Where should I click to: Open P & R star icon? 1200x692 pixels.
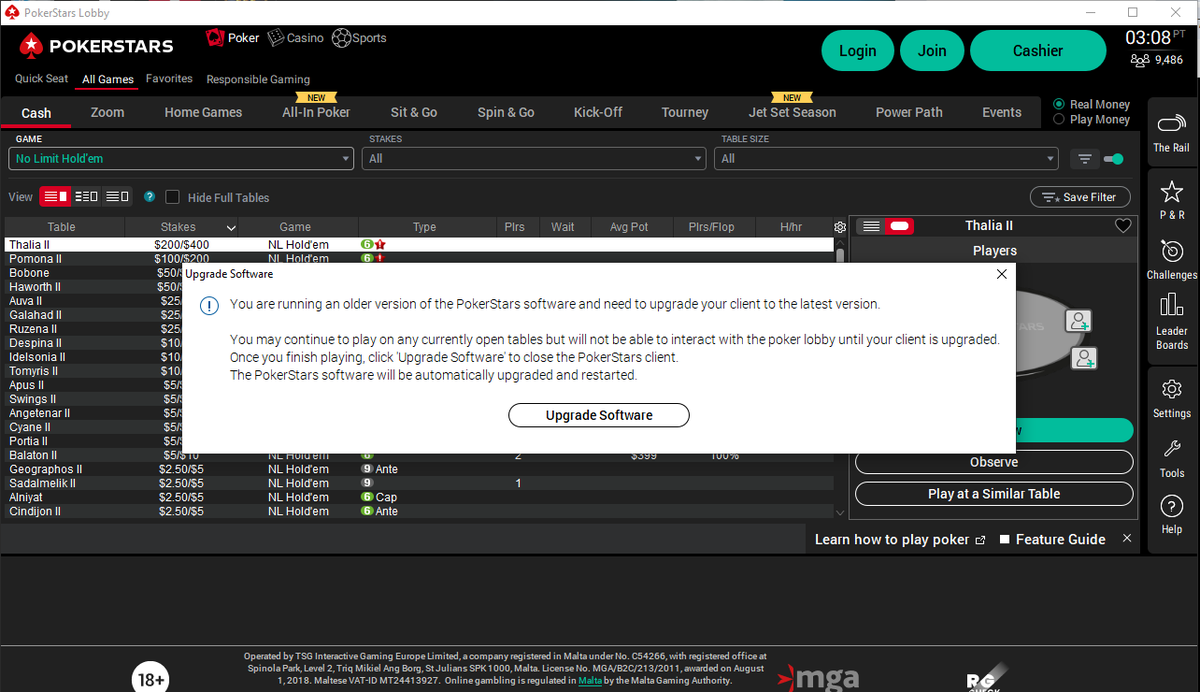tap(1172, 198)
